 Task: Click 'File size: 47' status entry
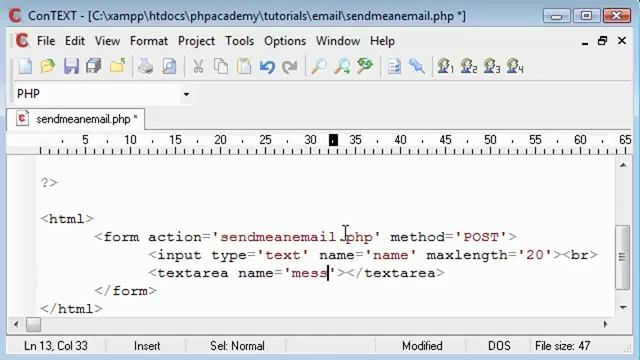click(x=563, y=346)
